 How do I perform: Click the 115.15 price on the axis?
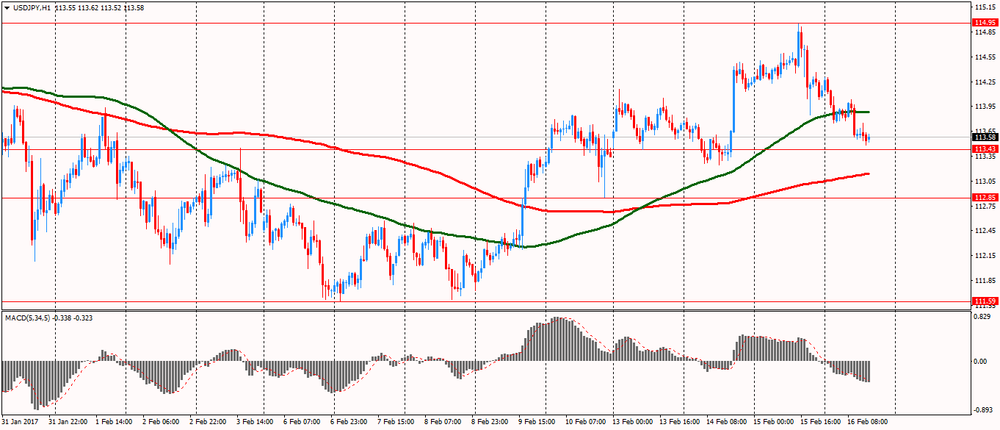point(983,7)
